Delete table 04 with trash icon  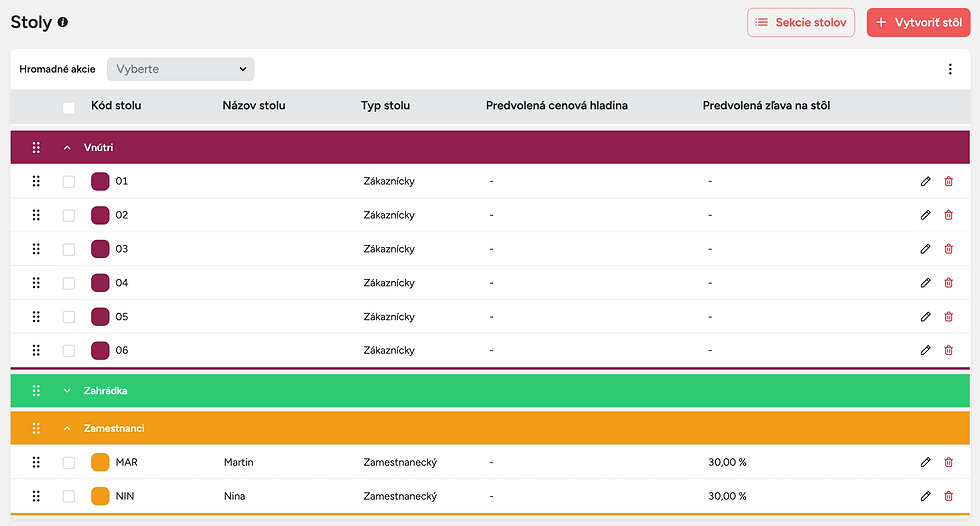[x=948, y=282]
